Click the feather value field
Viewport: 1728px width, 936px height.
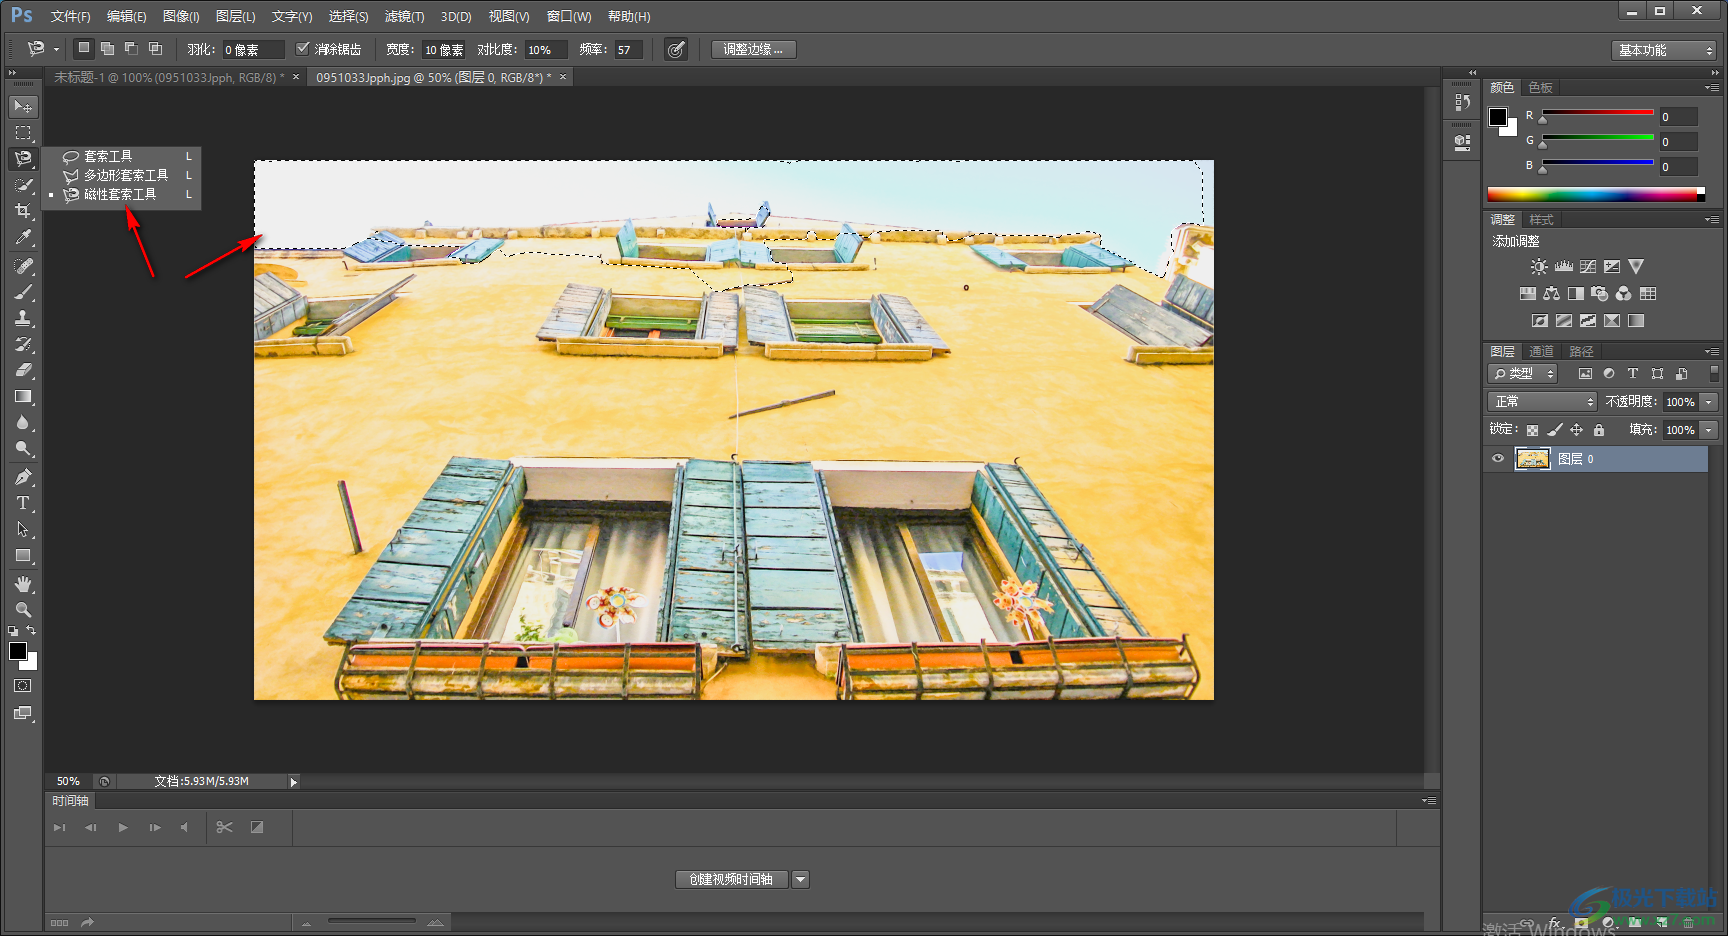pos(253,49)
